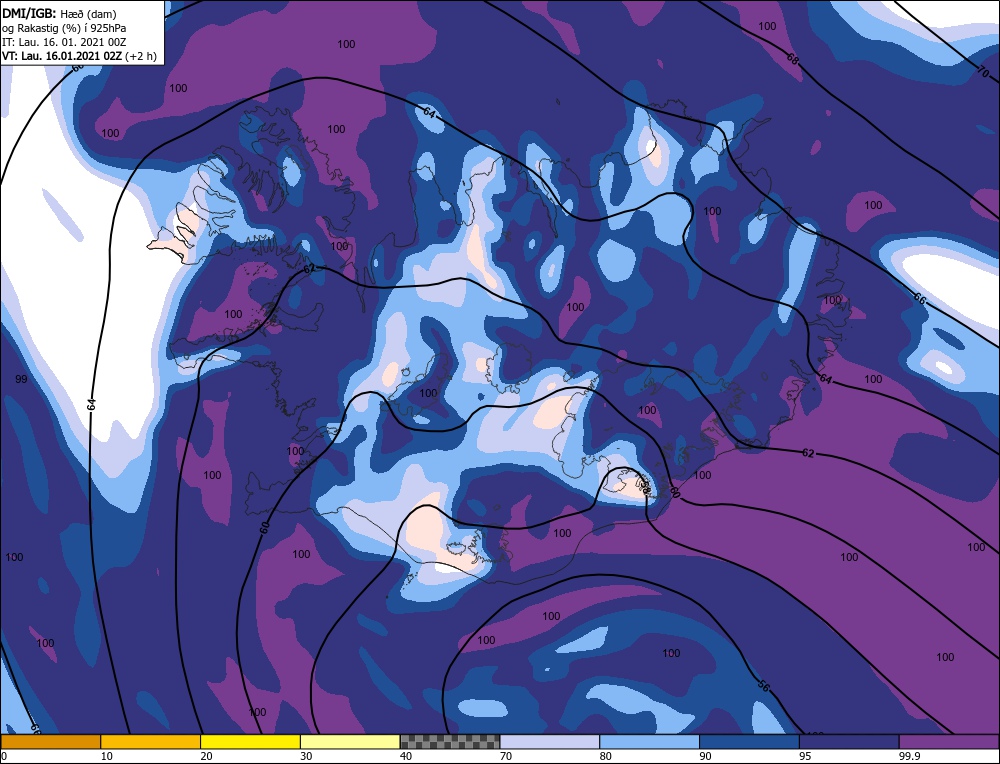Click the pale yellow 30–40 legend swatch

point(350,742)
